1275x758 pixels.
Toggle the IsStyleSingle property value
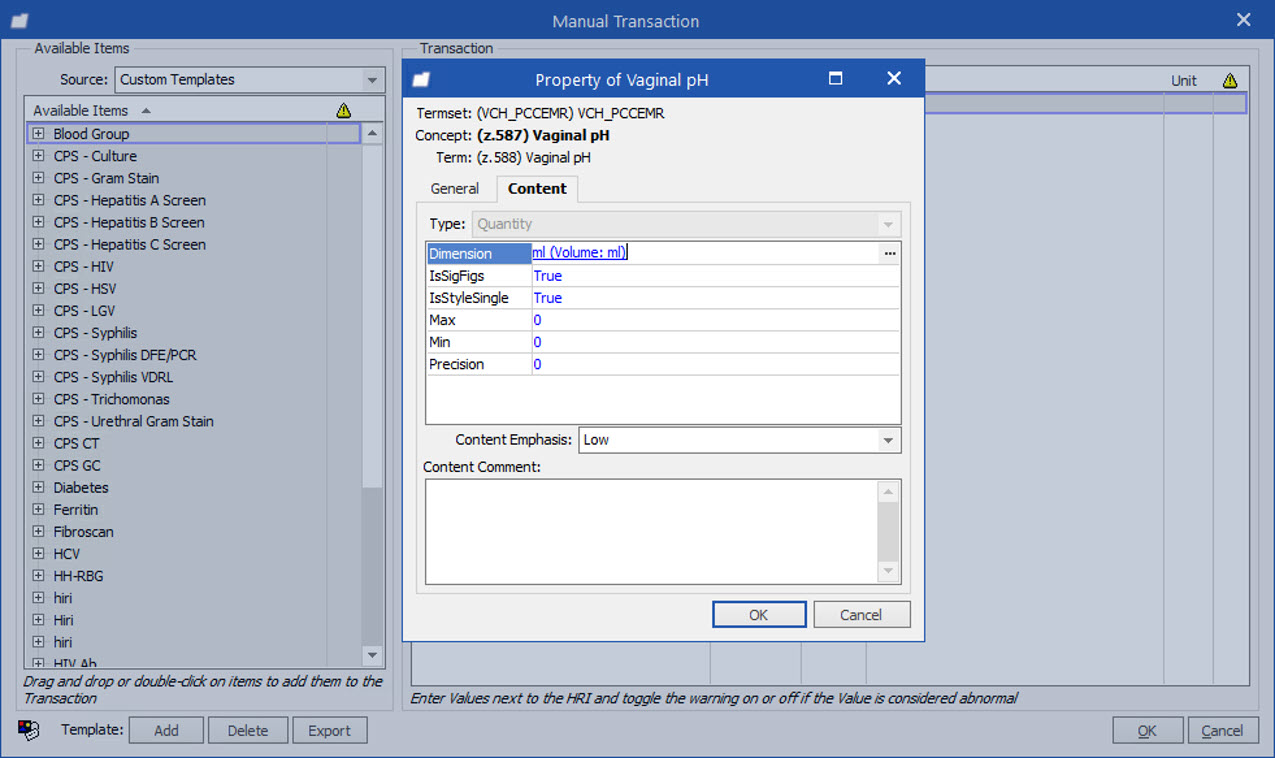(547, 297)
